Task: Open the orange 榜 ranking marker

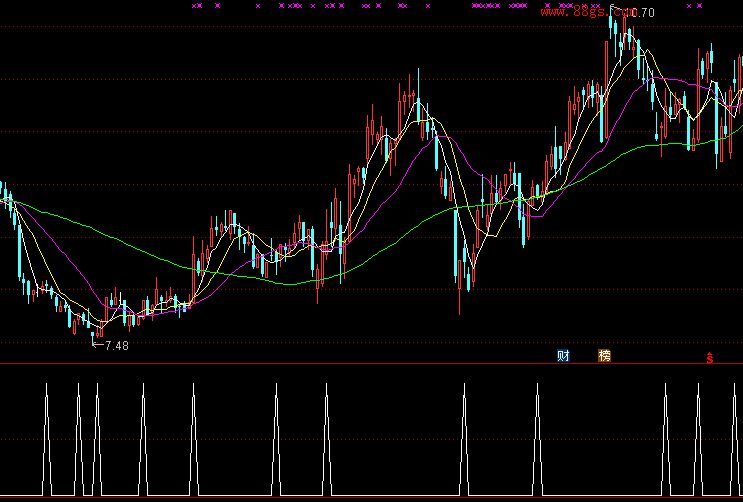Action: click(x=604, y=356)
